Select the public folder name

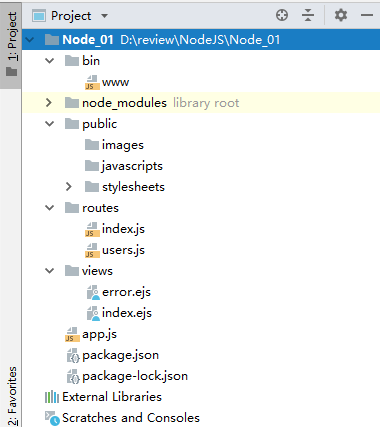[100, 124]
